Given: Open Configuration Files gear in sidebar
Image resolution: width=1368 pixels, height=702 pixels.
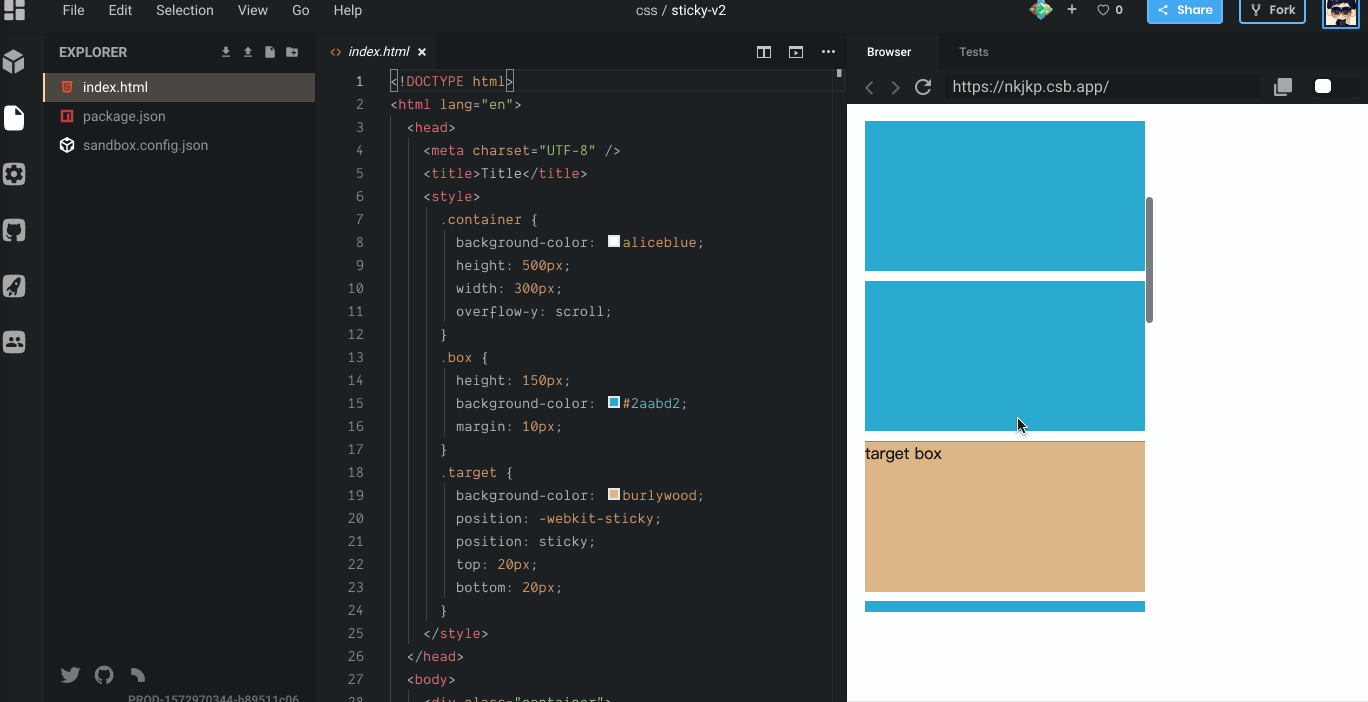Looking at the screenshot, I should (14, 174).
